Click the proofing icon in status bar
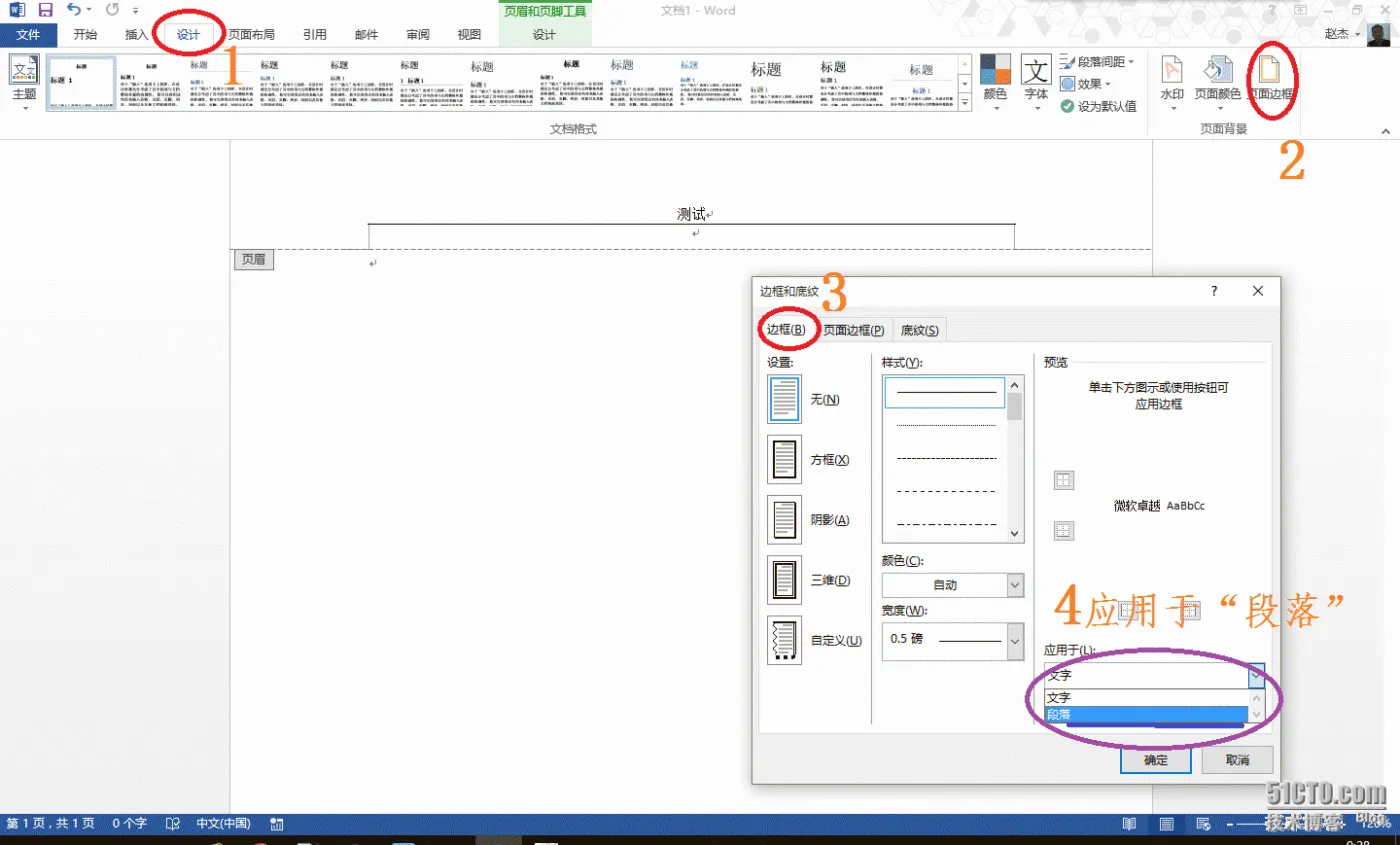This screenshot has width=1400, height=845. [173, 824]
